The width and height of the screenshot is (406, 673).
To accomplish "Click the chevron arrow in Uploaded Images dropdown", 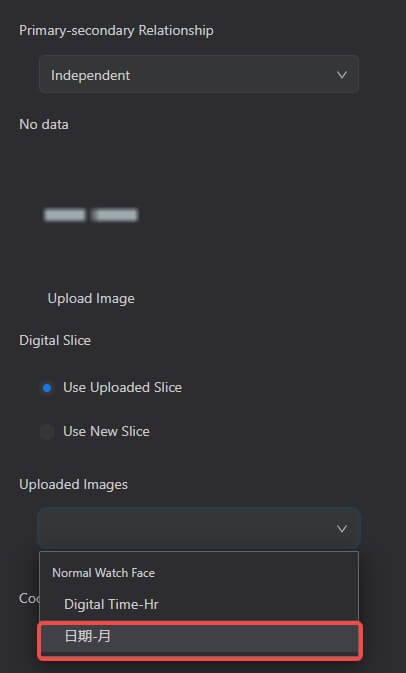I will click(x=342, y=529).
